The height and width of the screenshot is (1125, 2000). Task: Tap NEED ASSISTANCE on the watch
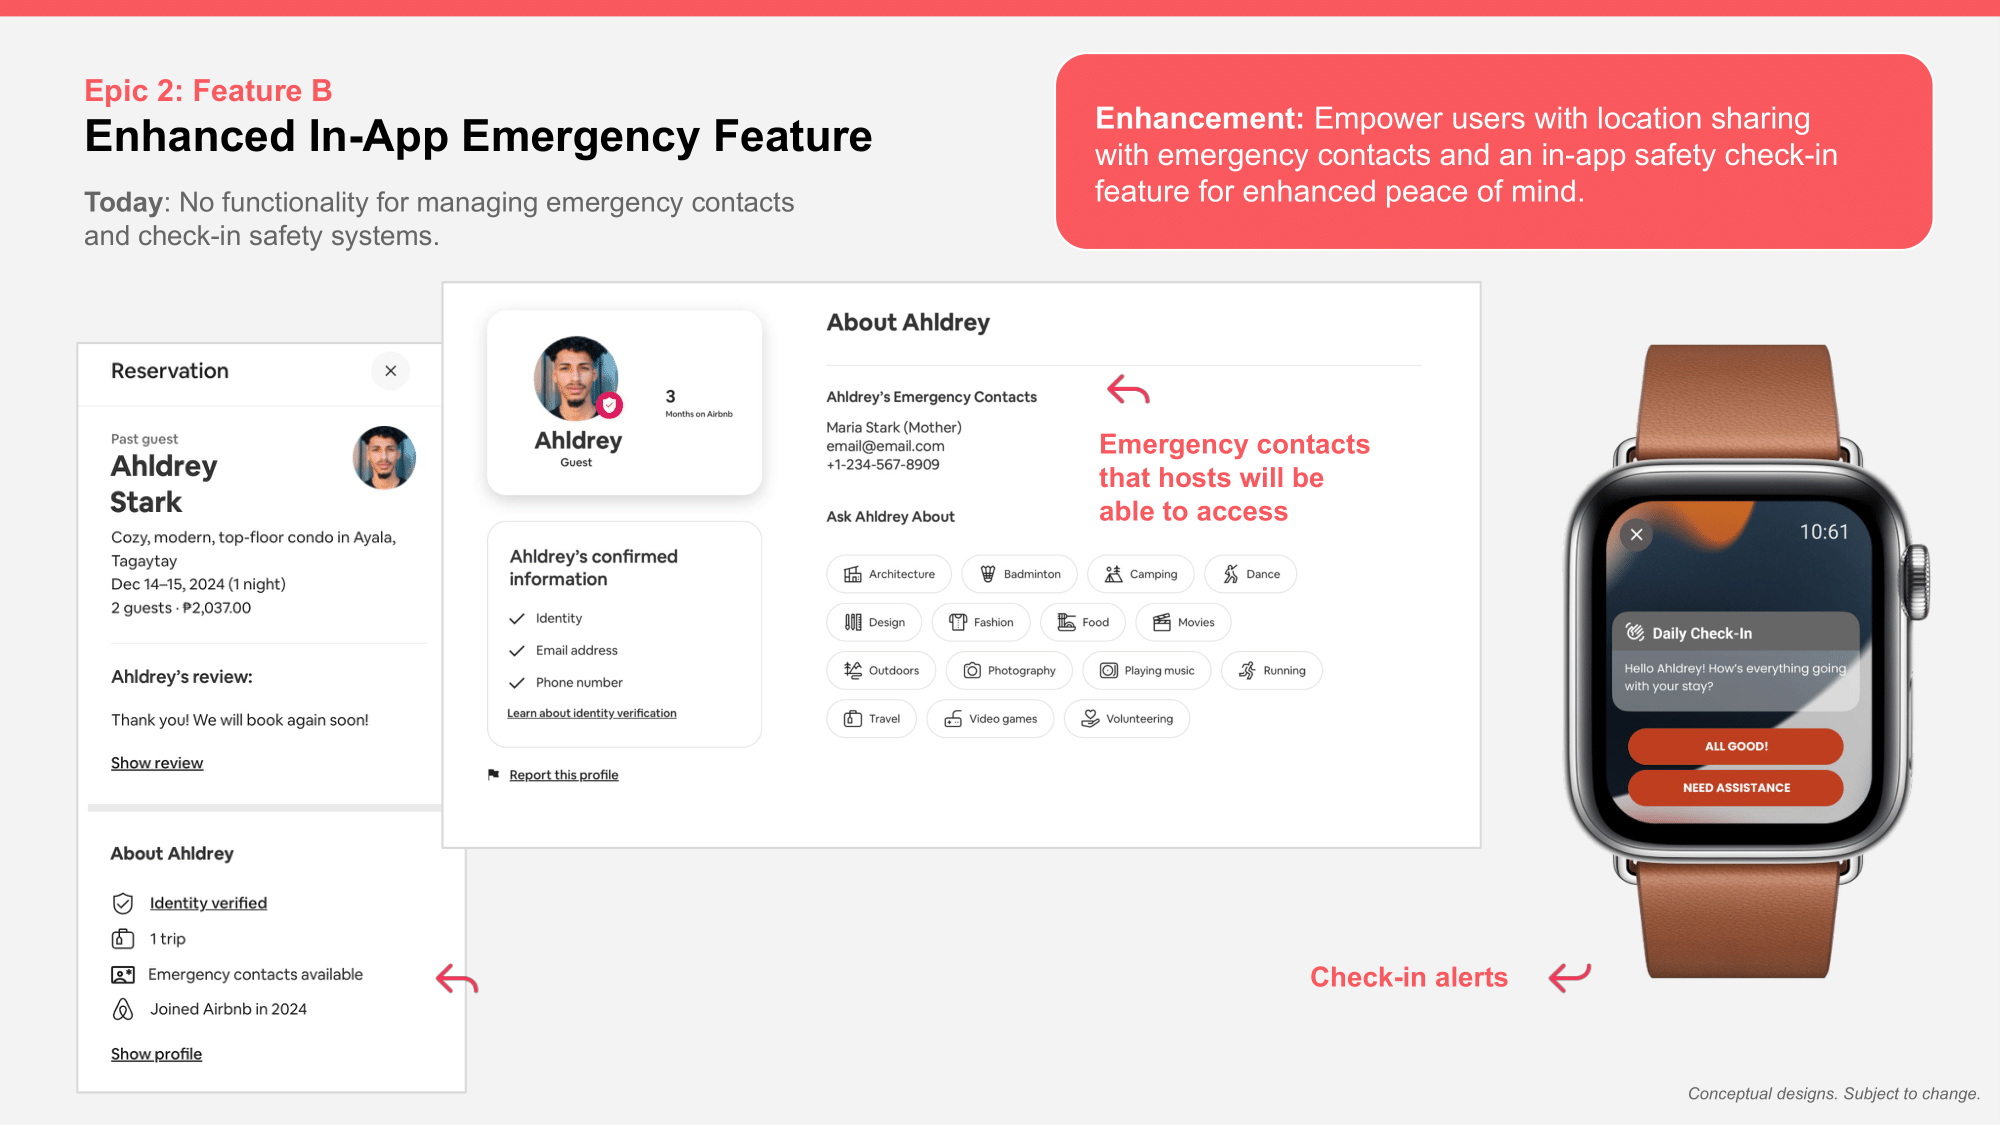(x=1735, y=788)
